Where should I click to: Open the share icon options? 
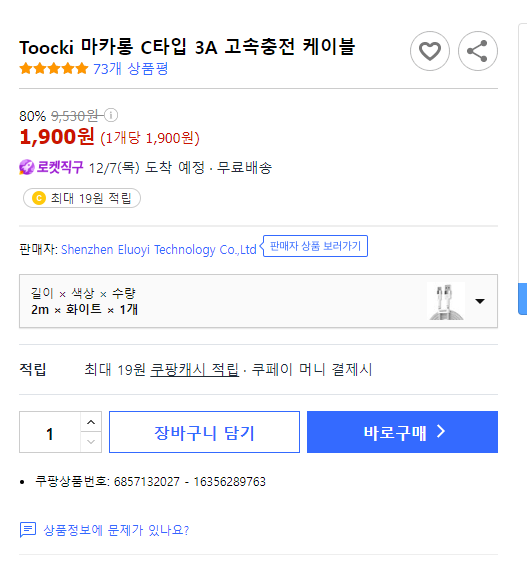point(478,51)
